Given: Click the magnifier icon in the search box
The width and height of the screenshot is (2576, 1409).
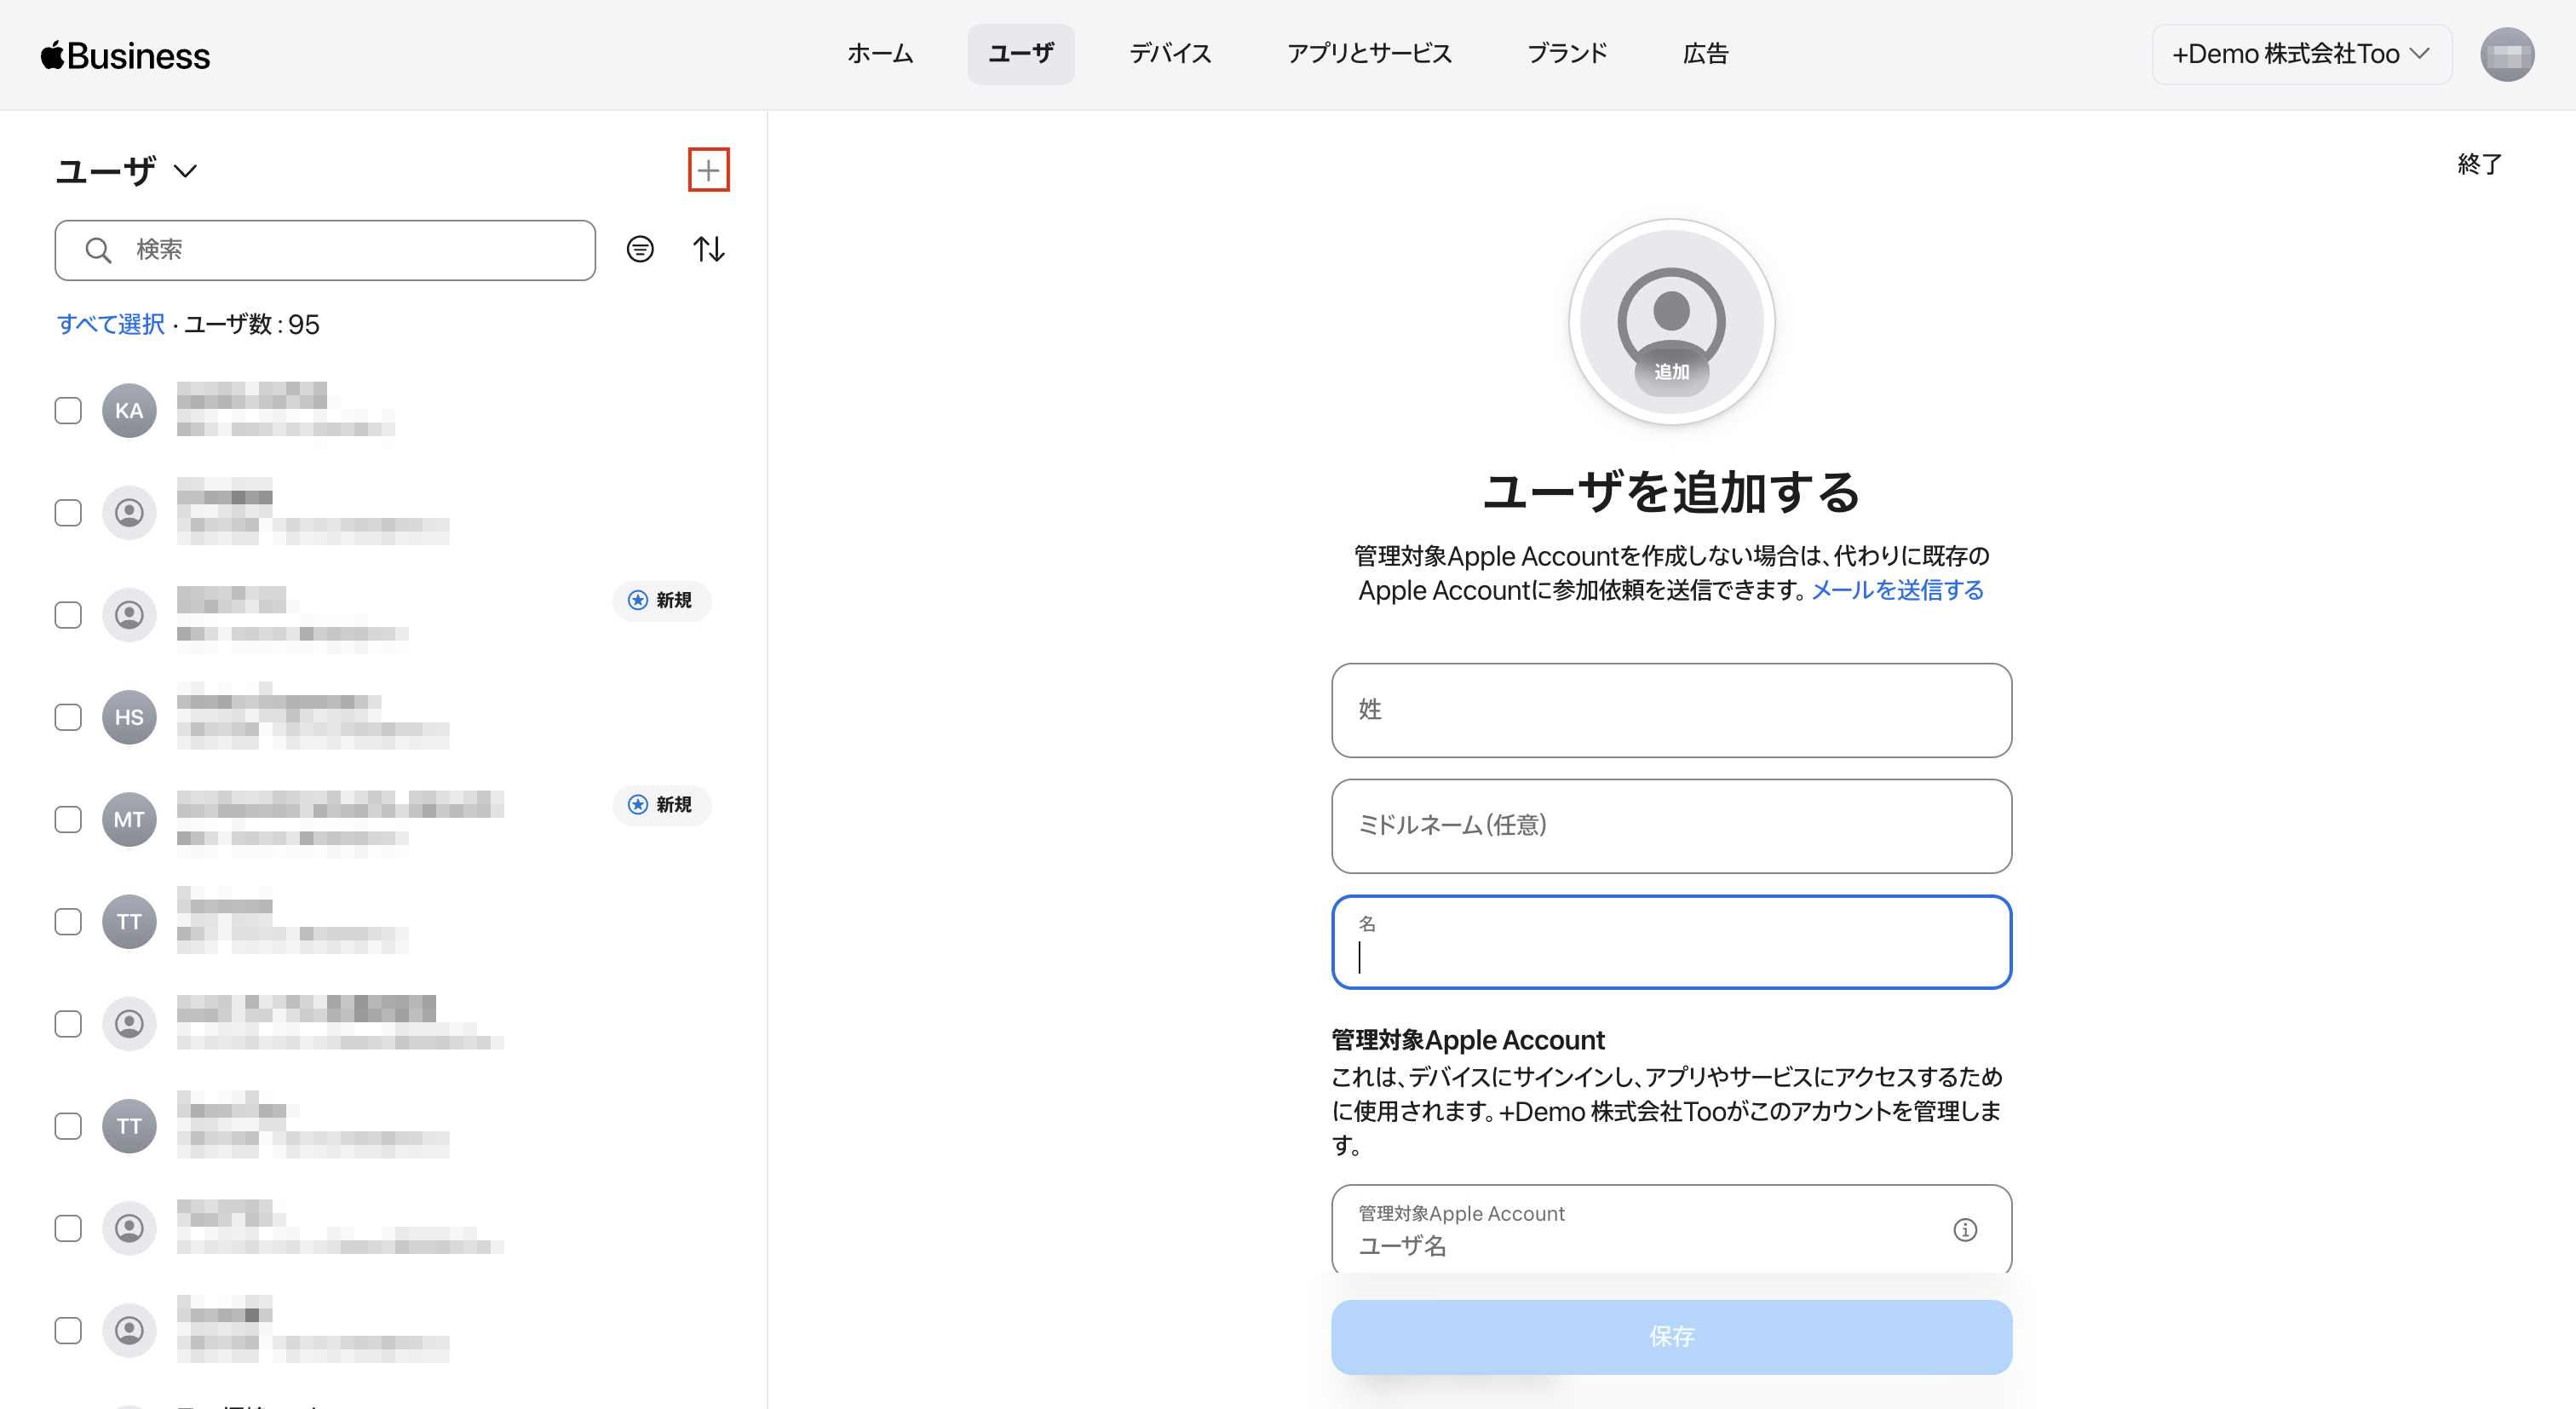Looking at the screenshot, I should point(98,250).
